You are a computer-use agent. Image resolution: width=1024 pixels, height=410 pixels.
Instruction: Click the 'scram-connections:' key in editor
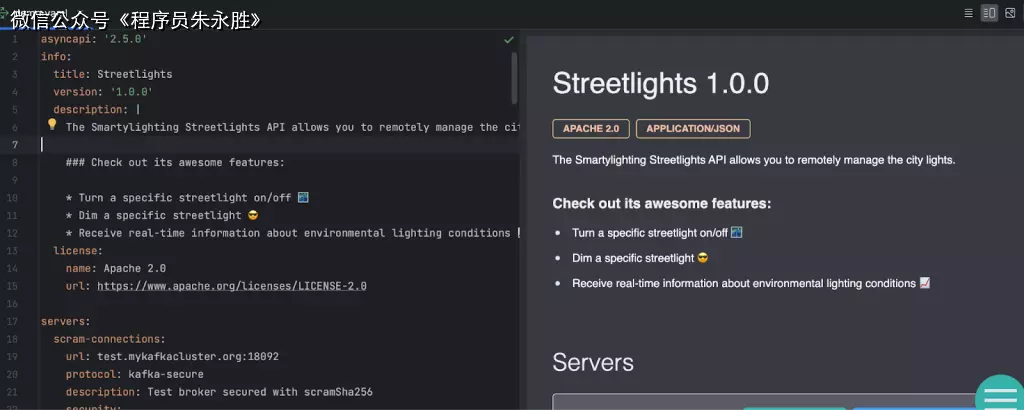(109, 339)
